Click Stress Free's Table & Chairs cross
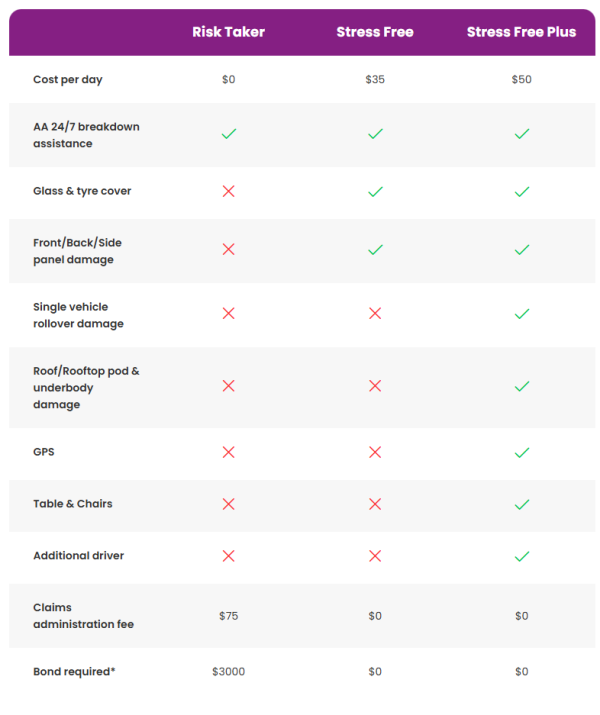This screenshot has width=600, height=715. (375, 504)
